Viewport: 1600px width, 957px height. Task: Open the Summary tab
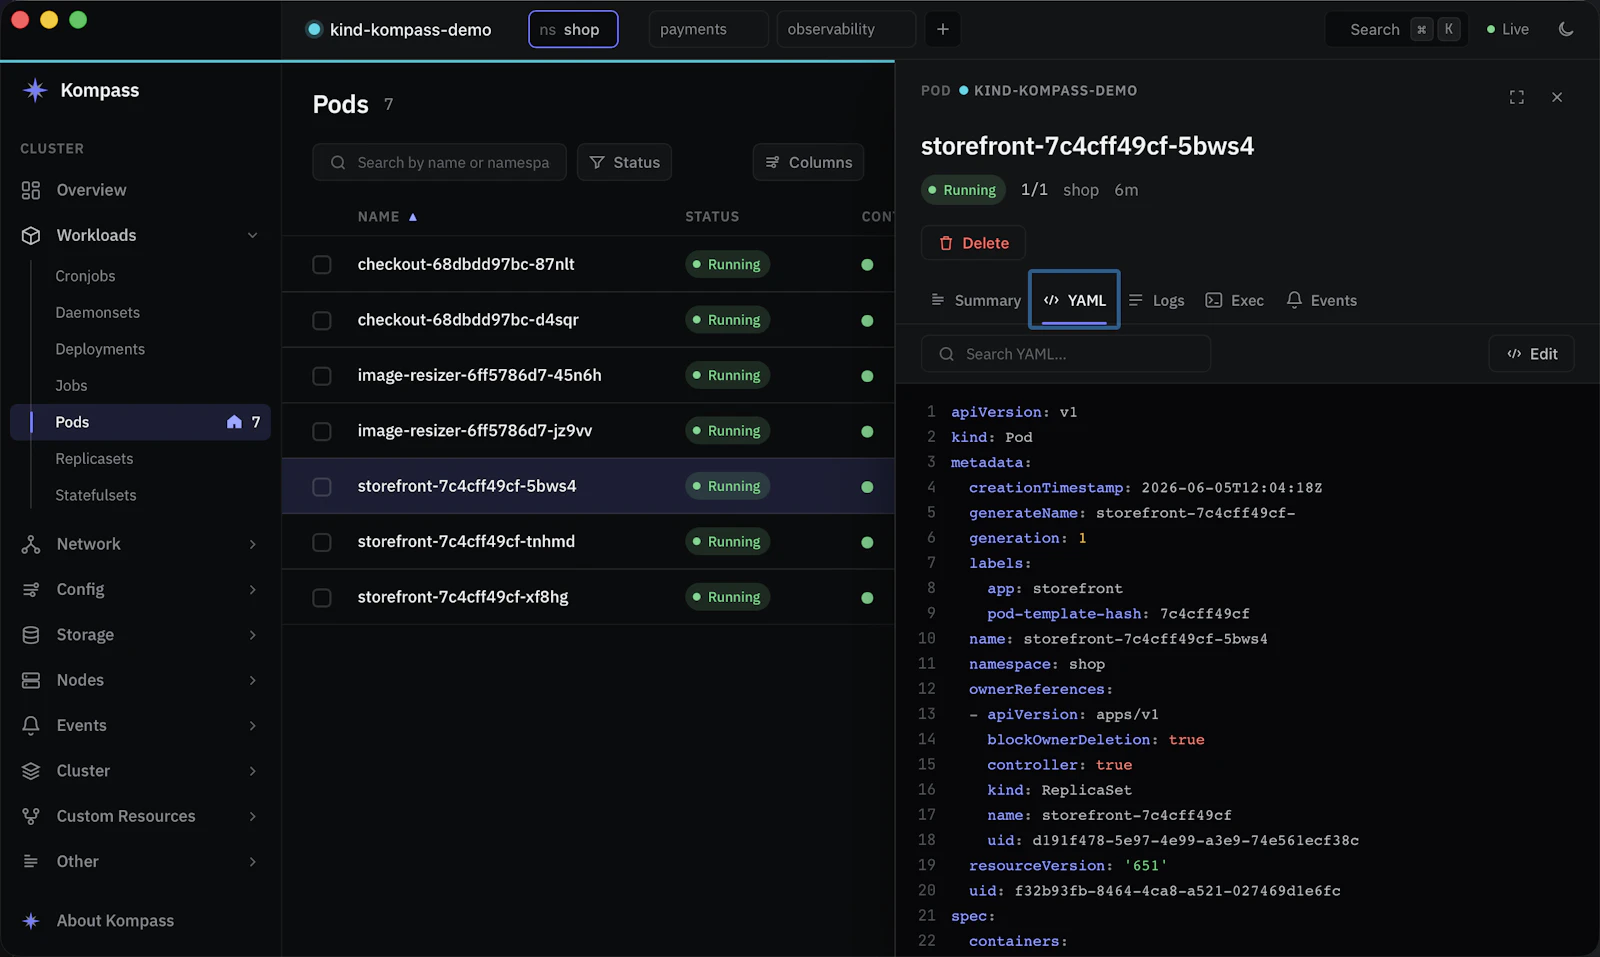pos(975,300)
